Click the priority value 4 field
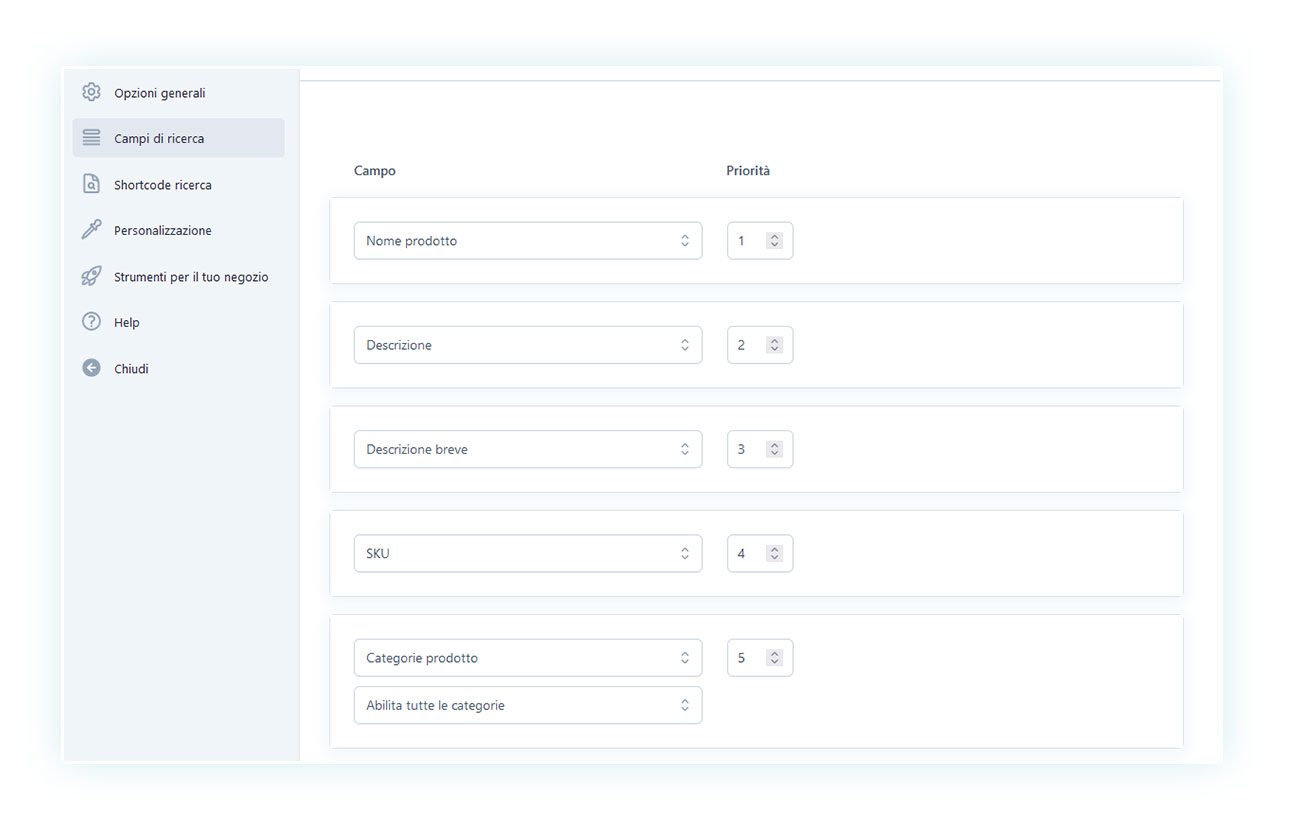 click(760, 553)
